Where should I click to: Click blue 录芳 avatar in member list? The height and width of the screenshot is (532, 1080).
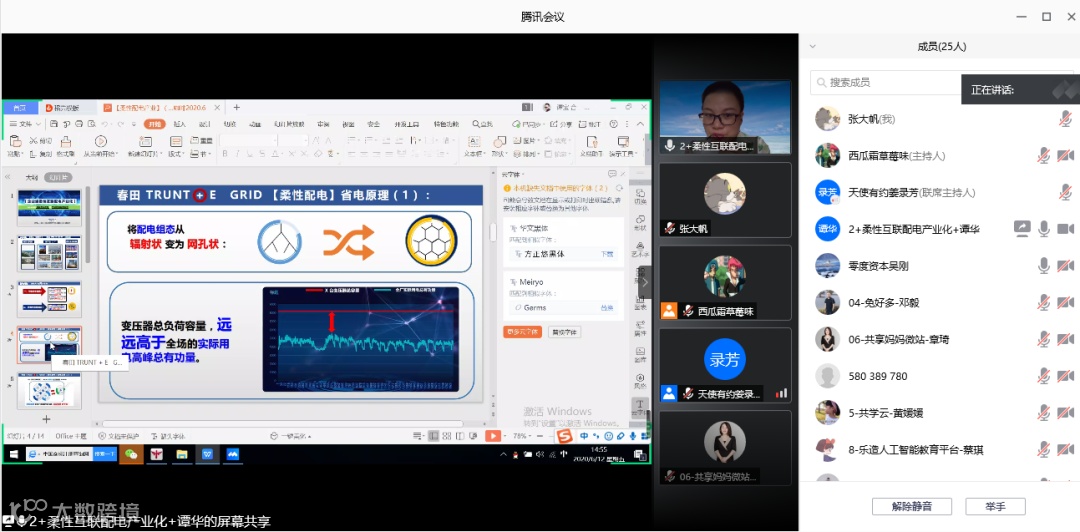pyautogui.click(x=827, y=192)
